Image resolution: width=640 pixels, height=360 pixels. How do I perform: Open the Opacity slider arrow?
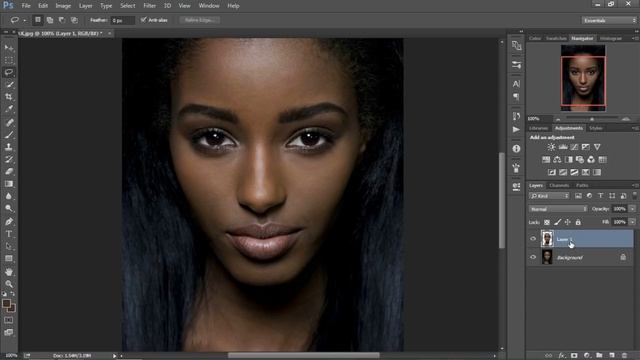(x=632, y=209)
